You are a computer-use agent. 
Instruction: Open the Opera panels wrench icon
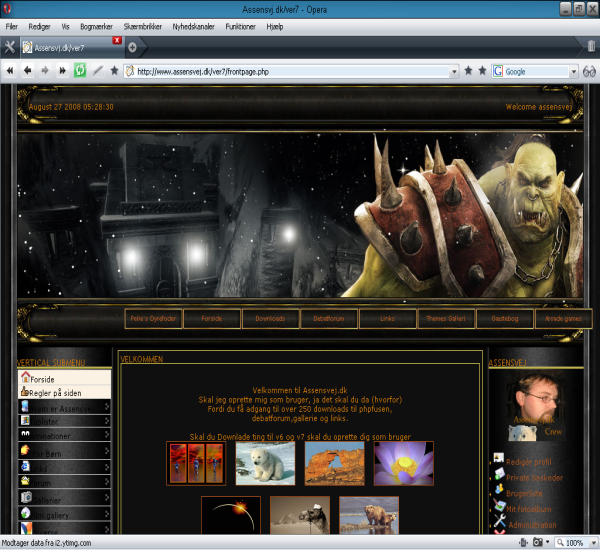10,47
